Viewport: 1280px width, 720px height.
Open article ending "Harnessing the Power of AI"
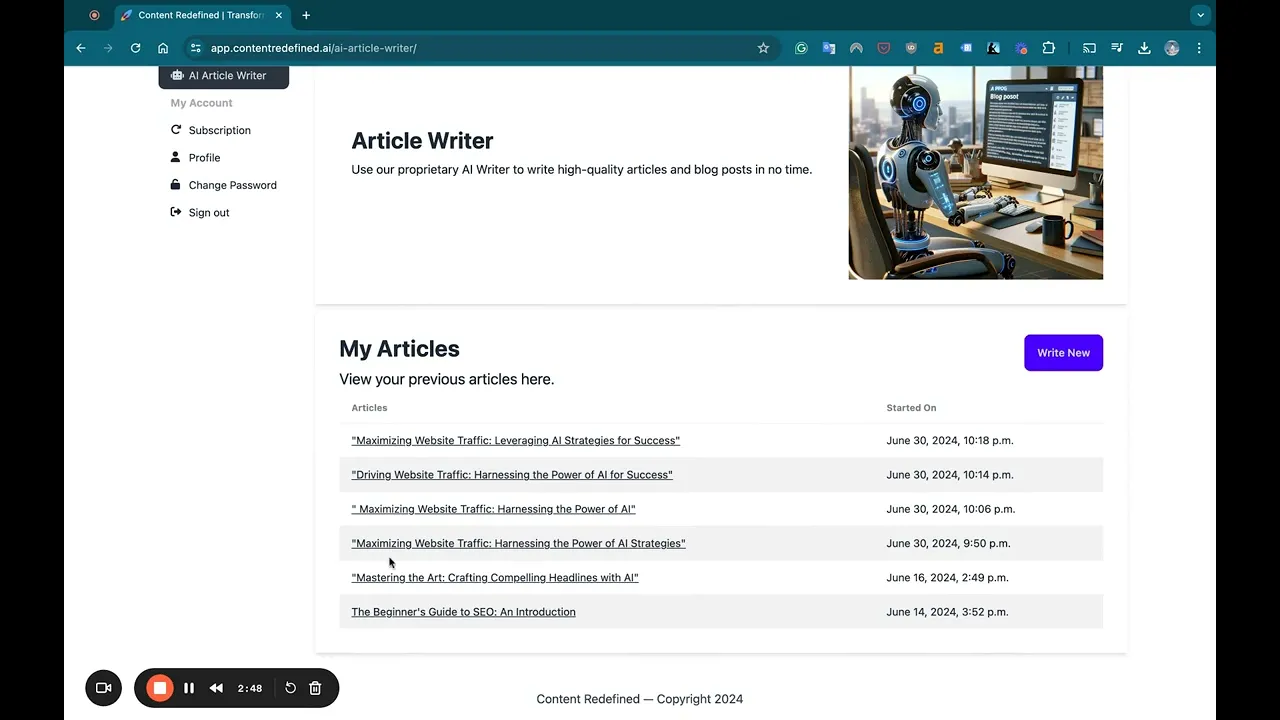tap(493, 509)
